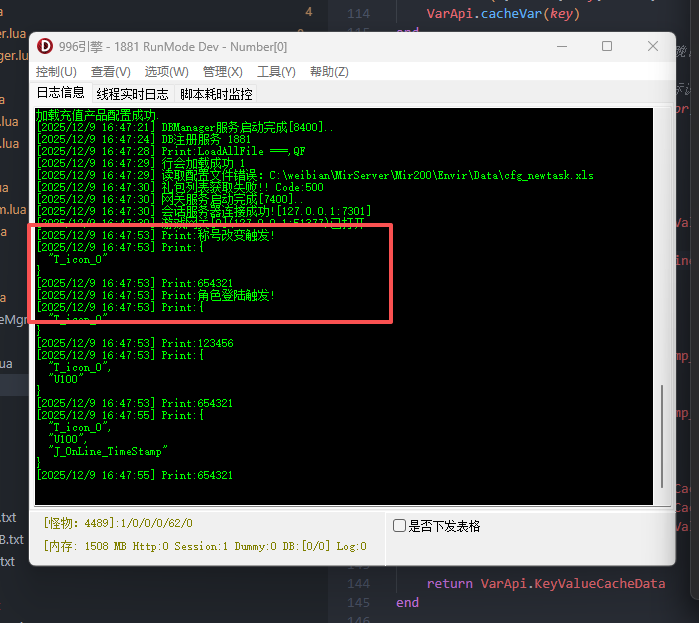Expand the 选项(W) menu
699x623 pixels.
[166, 72]
